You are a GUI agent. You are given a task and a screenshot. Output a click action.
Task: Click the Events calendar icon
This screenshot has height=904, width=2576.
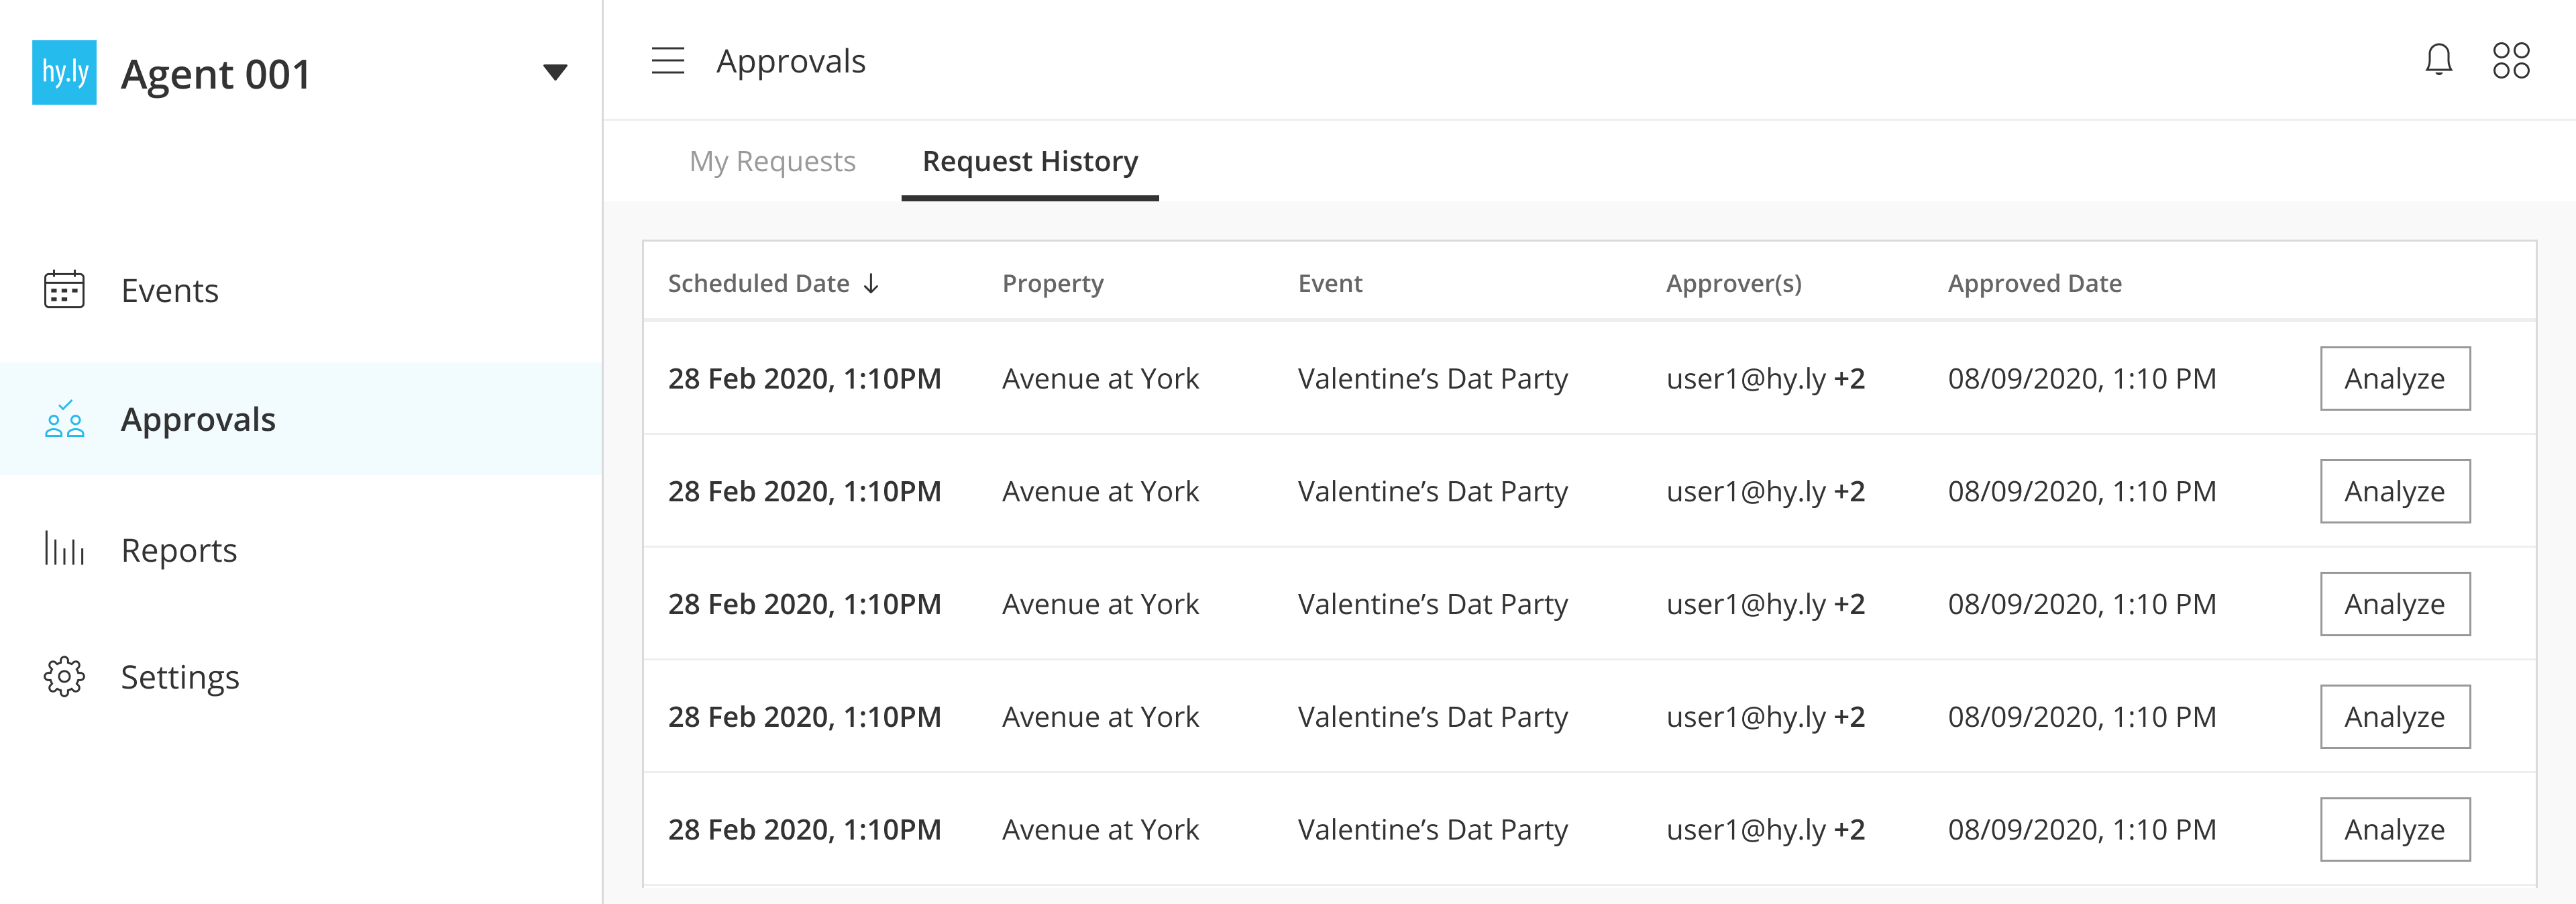point(64,290)
